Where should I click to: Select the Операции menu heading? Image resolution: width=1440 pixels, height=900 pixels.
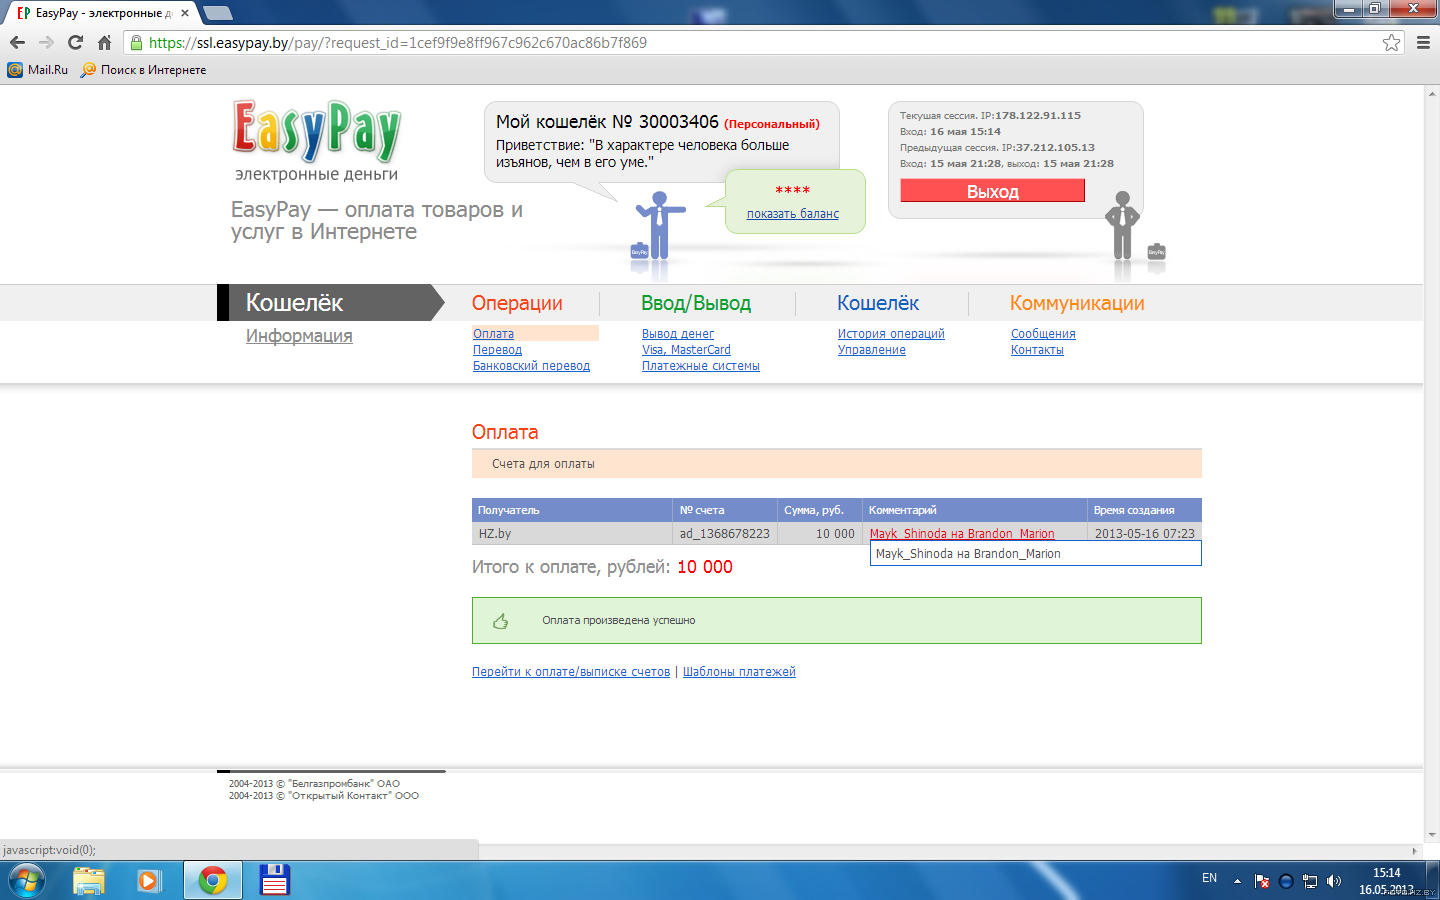517,303
